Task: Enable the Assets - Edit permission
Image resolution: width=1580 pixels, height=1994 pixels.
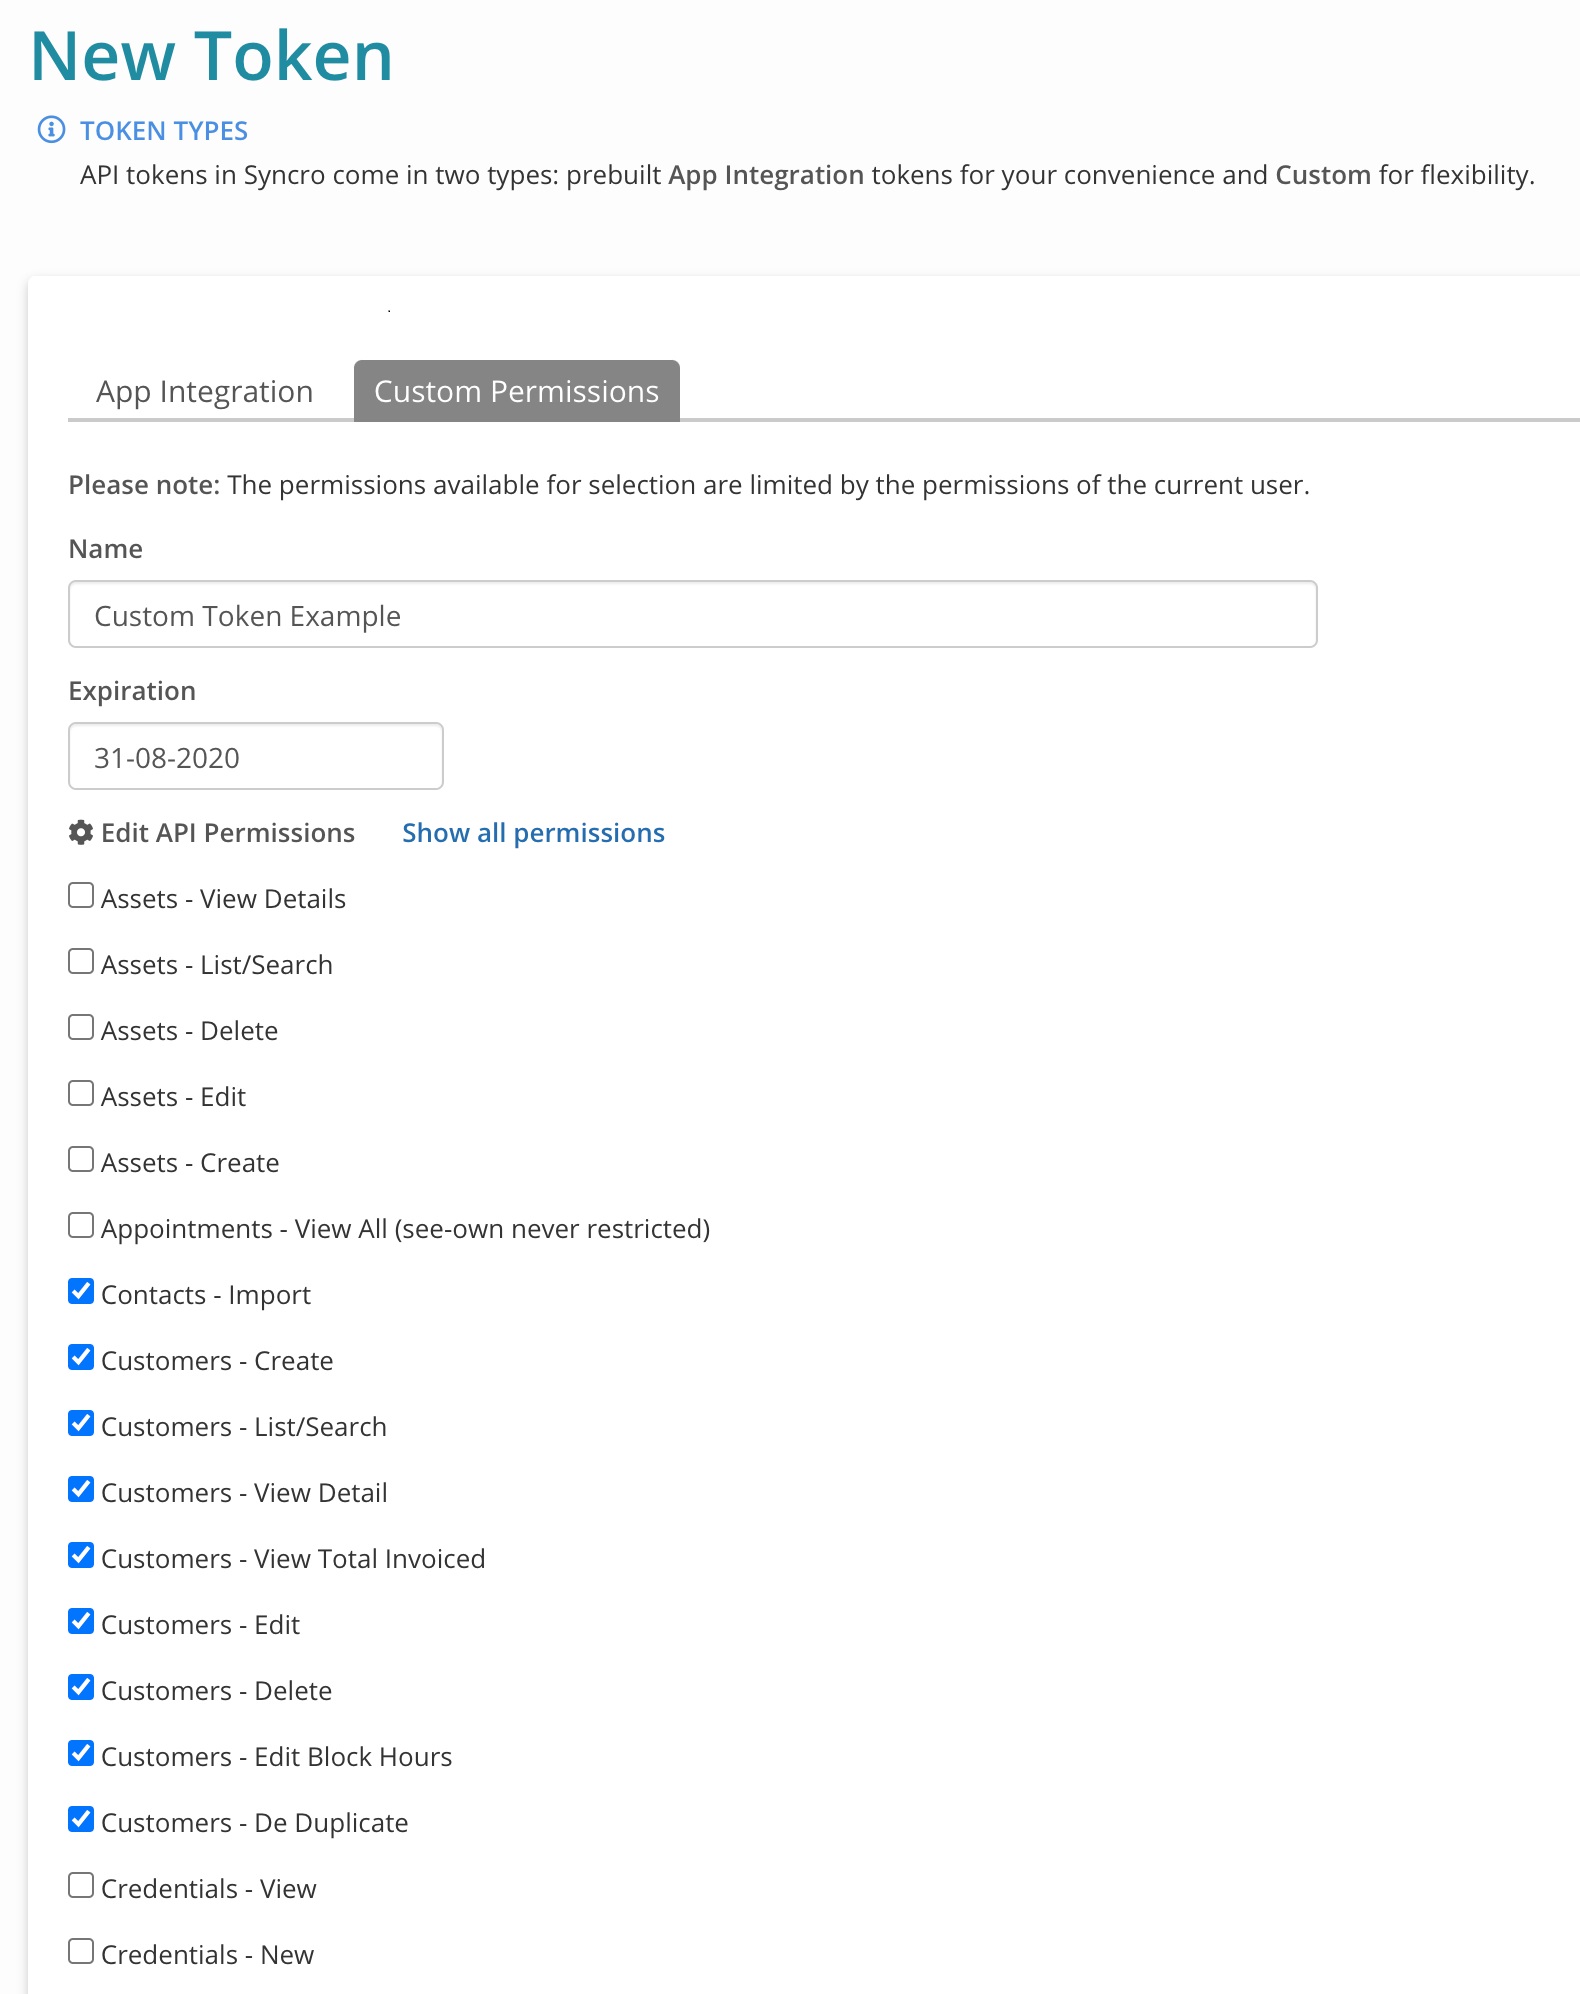Action: pyautogui.click(x=81, y=1093)
